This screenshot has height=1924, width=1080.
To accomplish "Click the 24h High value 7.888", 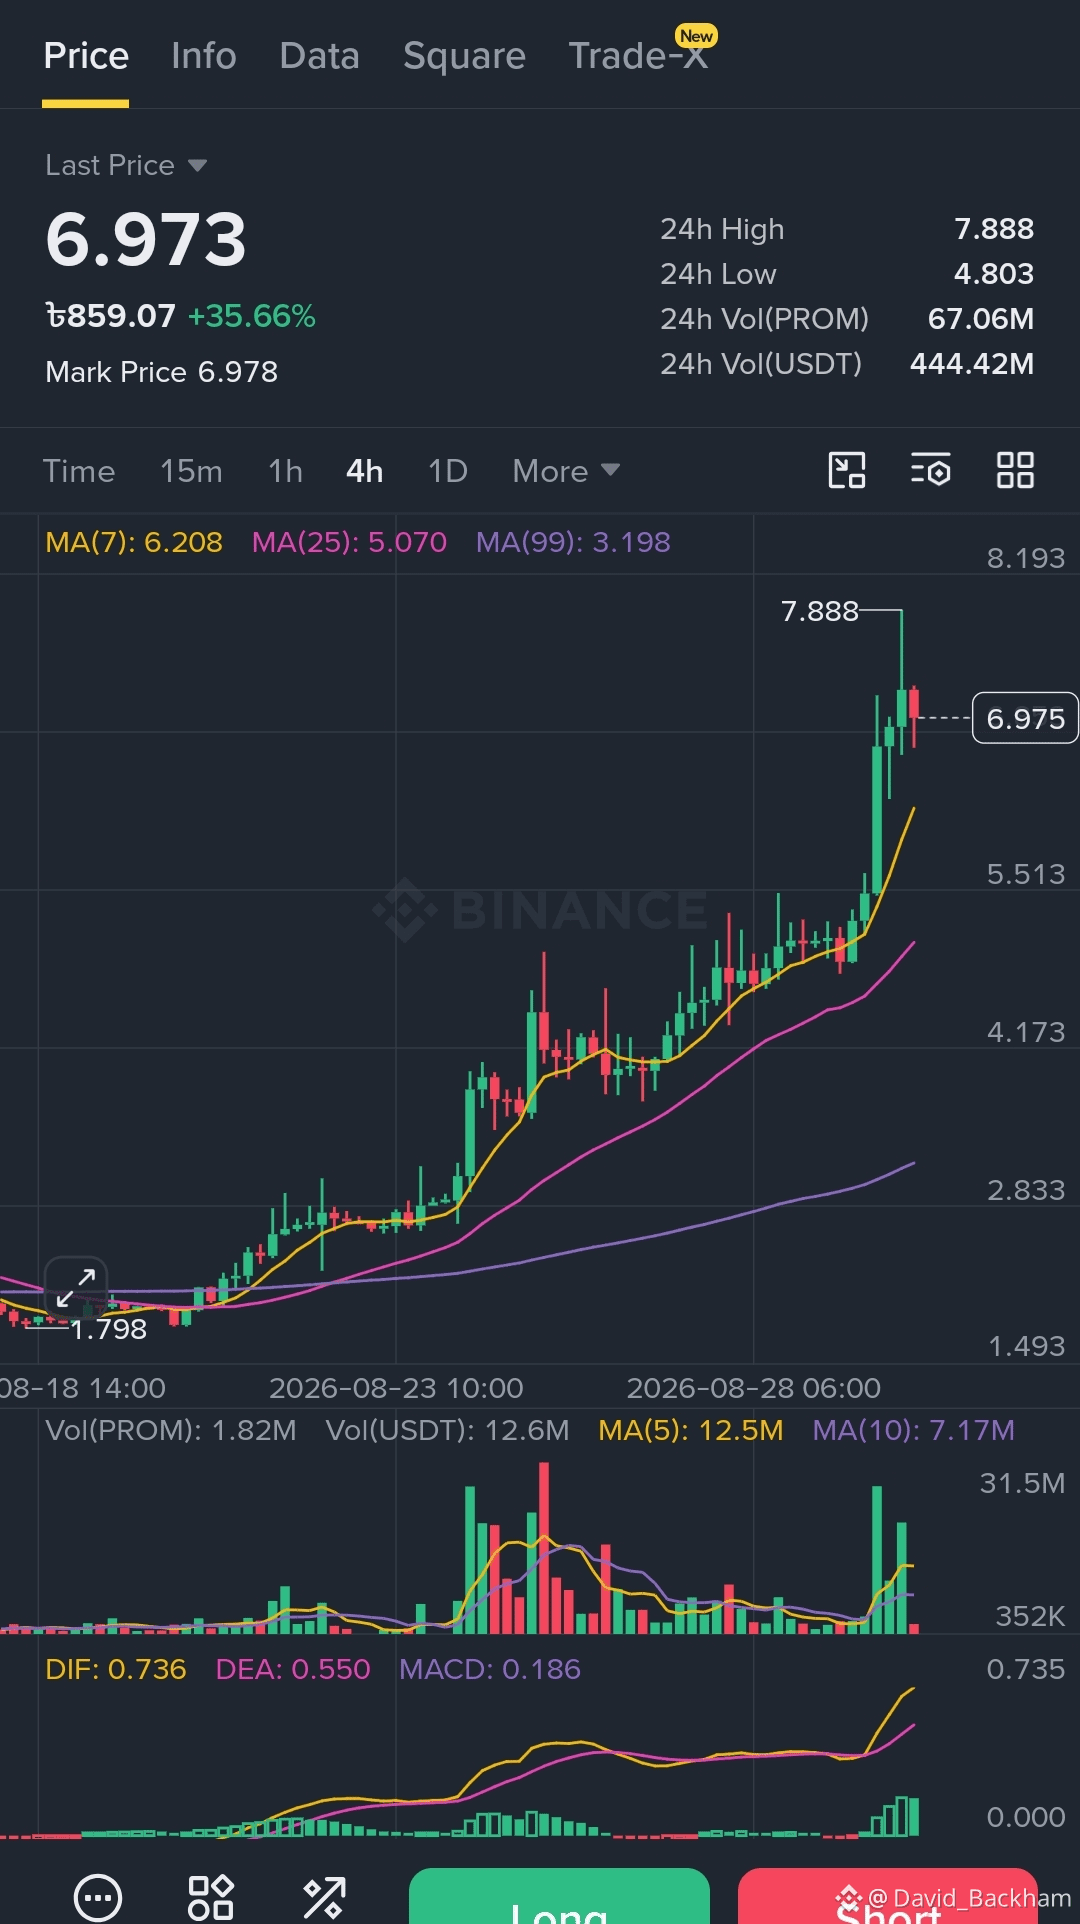I will pyautogui.click(x=994, y=229).
